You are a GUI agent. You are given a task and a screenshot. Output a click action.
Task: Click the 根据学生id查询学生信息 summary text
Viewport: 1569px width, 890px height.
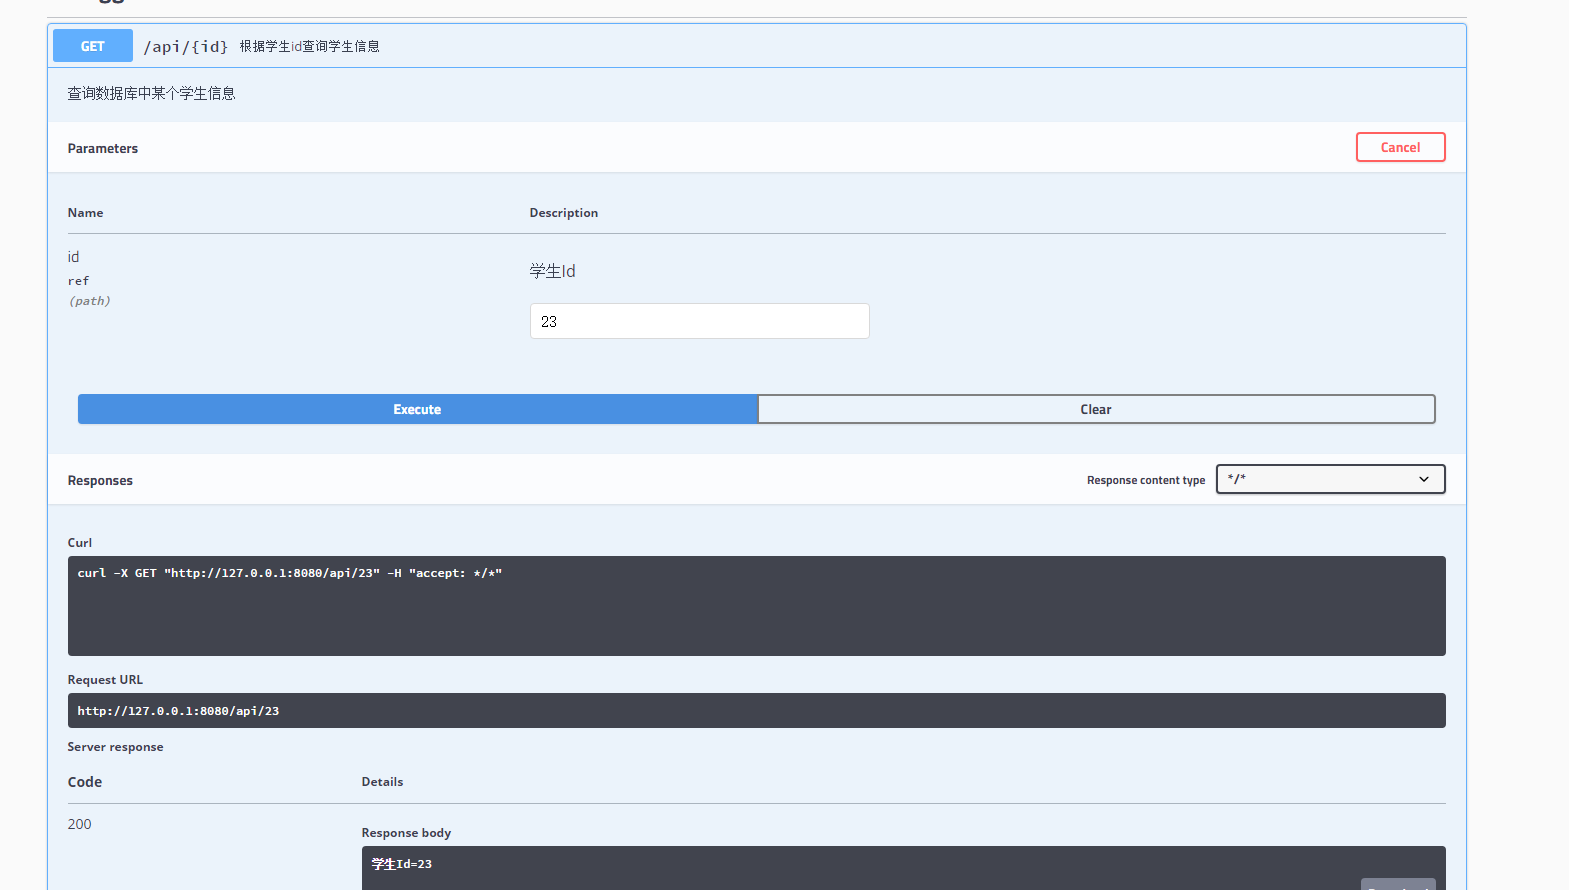coord(309,46)
